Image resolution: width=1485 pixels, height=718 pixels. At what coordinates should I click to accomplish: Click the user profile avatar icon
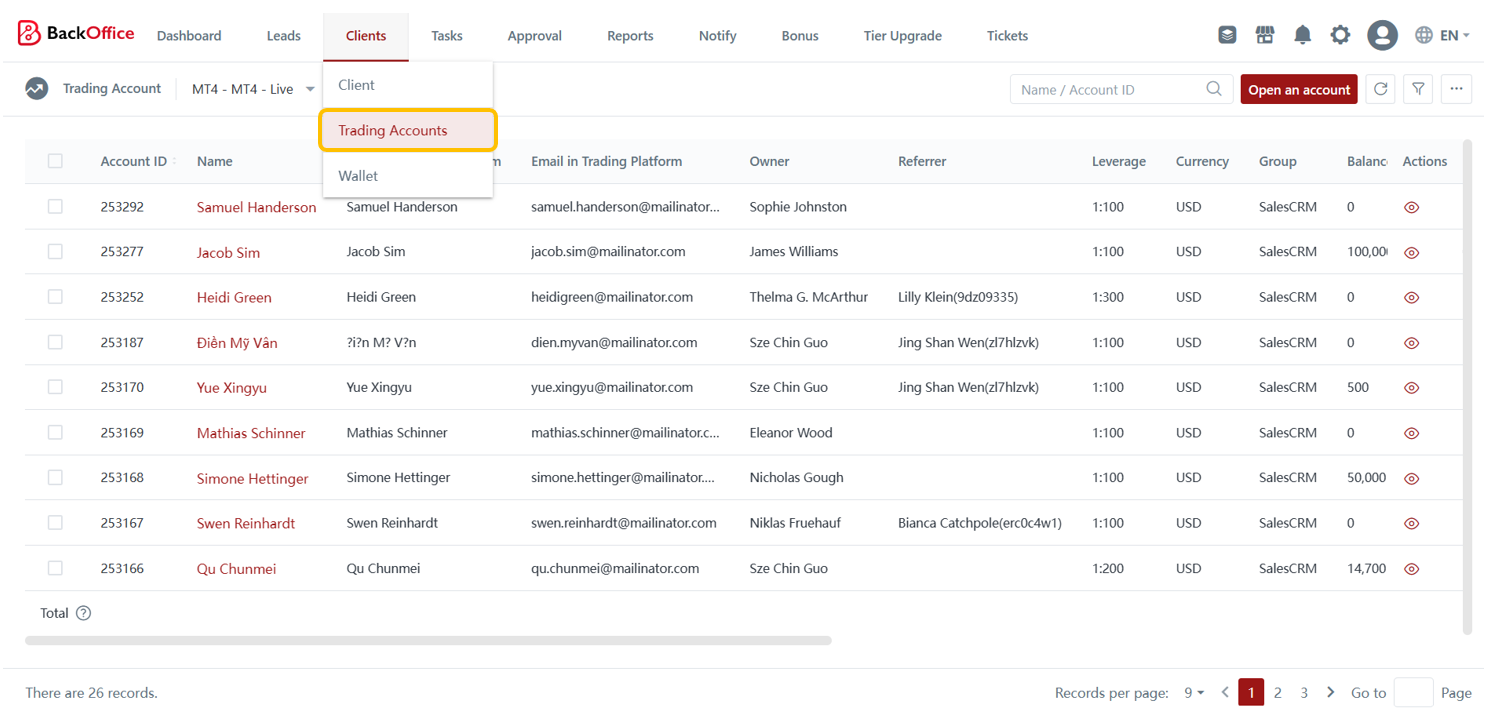(1382, 35)
